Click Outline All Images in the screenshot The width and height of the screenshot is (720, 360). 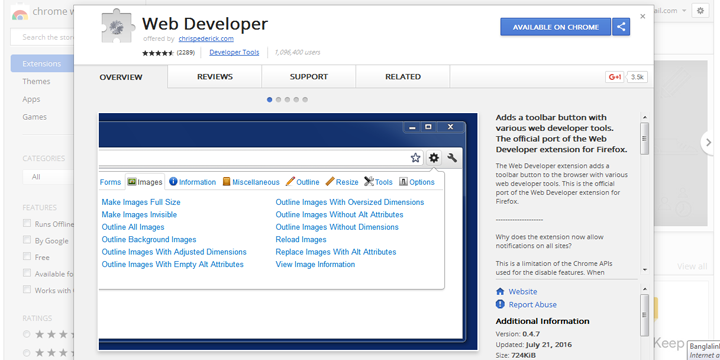[x=133, y=227]
